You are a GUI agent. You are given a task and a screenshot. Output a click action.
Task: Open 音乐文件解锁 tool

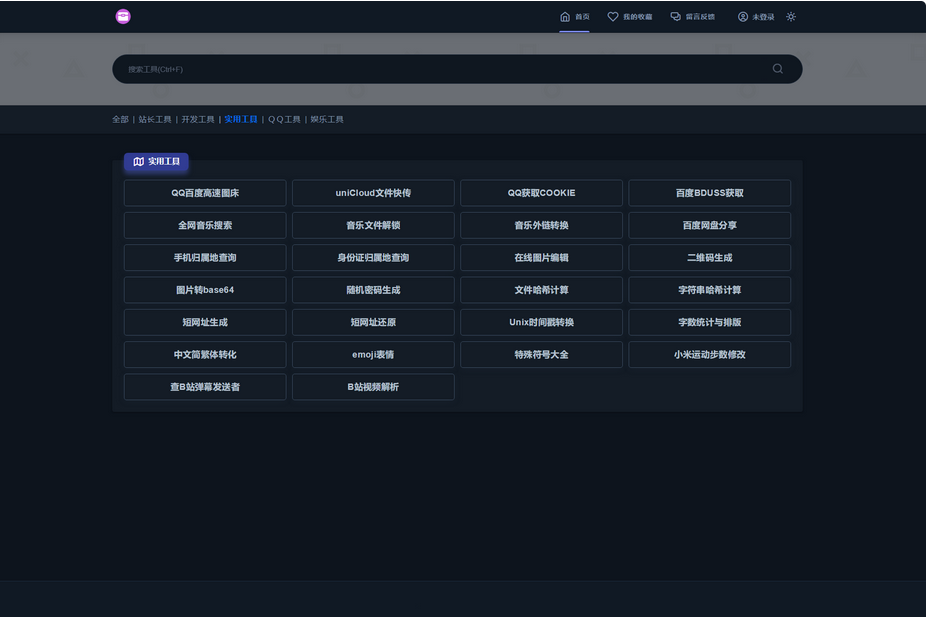373,225
